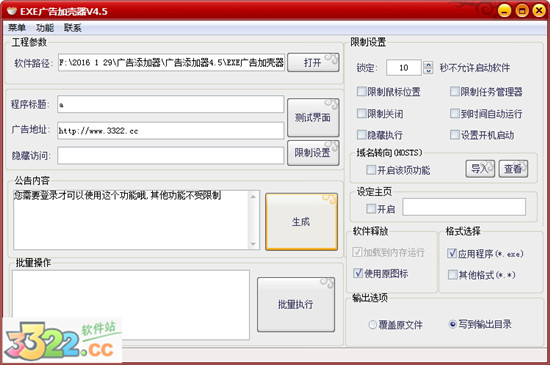The image size is (550, 365).
Task: Minimize the EXE广告加壳器 window
Action: click(x=504, y=11)
